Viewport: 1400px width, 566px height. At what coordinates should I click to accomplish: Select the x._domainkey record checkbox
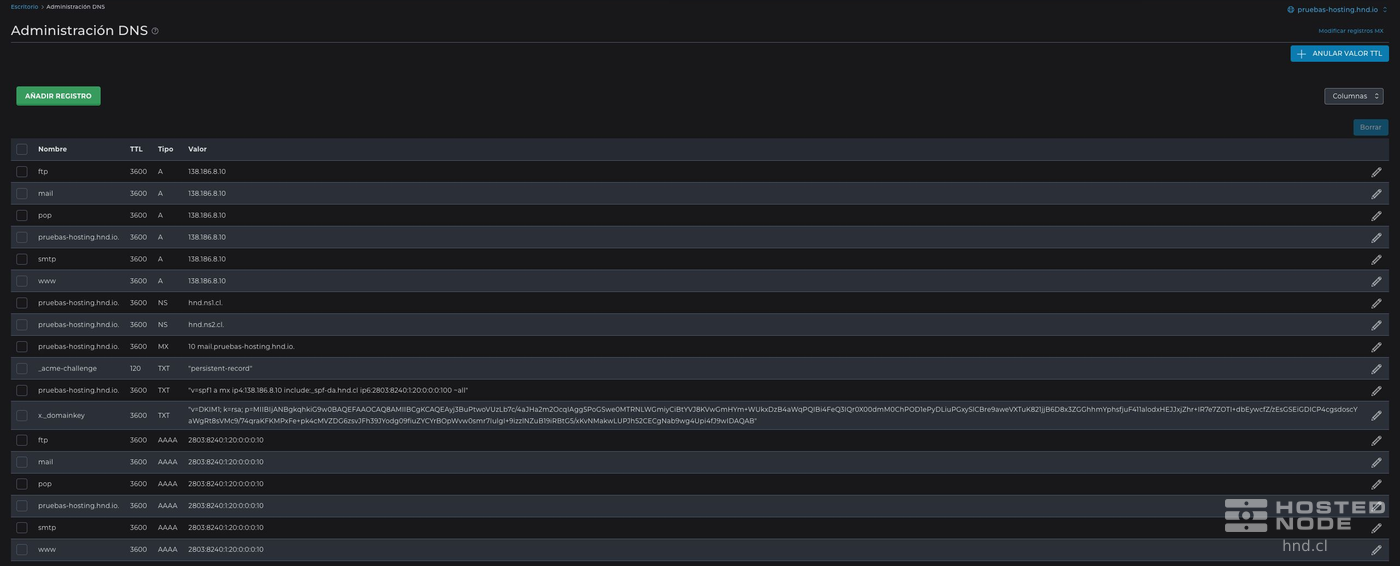tap(22, 415)
